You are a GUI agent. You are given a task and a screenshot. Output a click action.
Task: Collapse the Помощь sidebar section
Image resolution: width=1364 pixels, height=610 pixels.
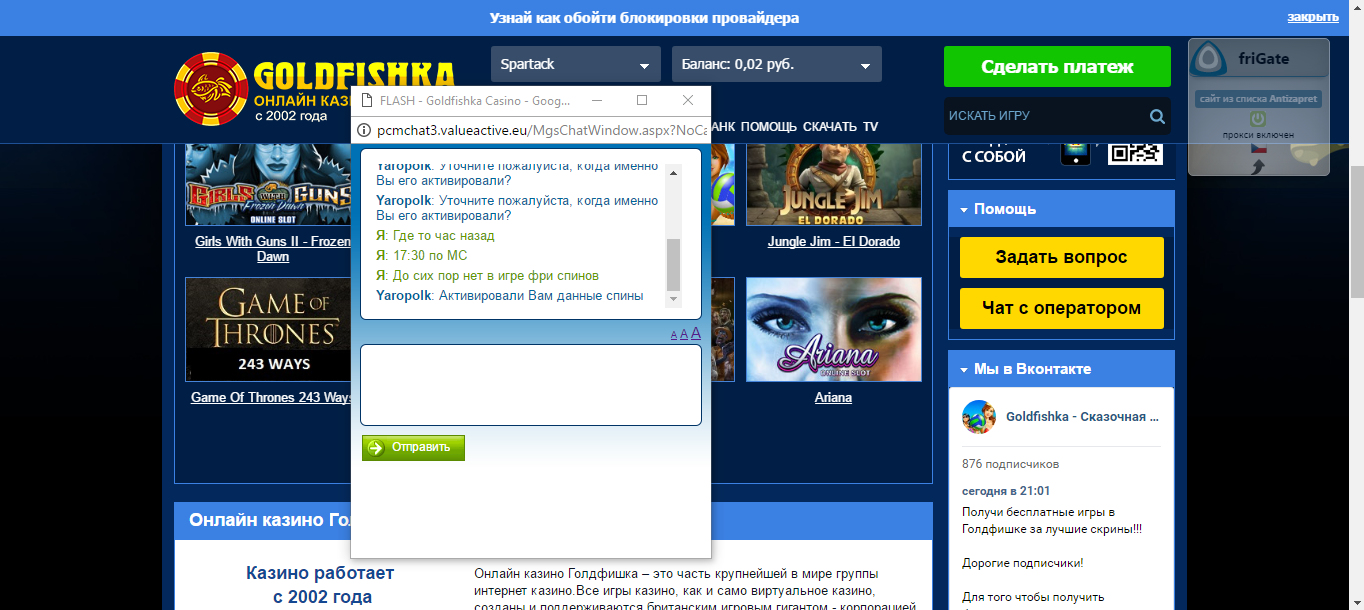point(1061,209)
